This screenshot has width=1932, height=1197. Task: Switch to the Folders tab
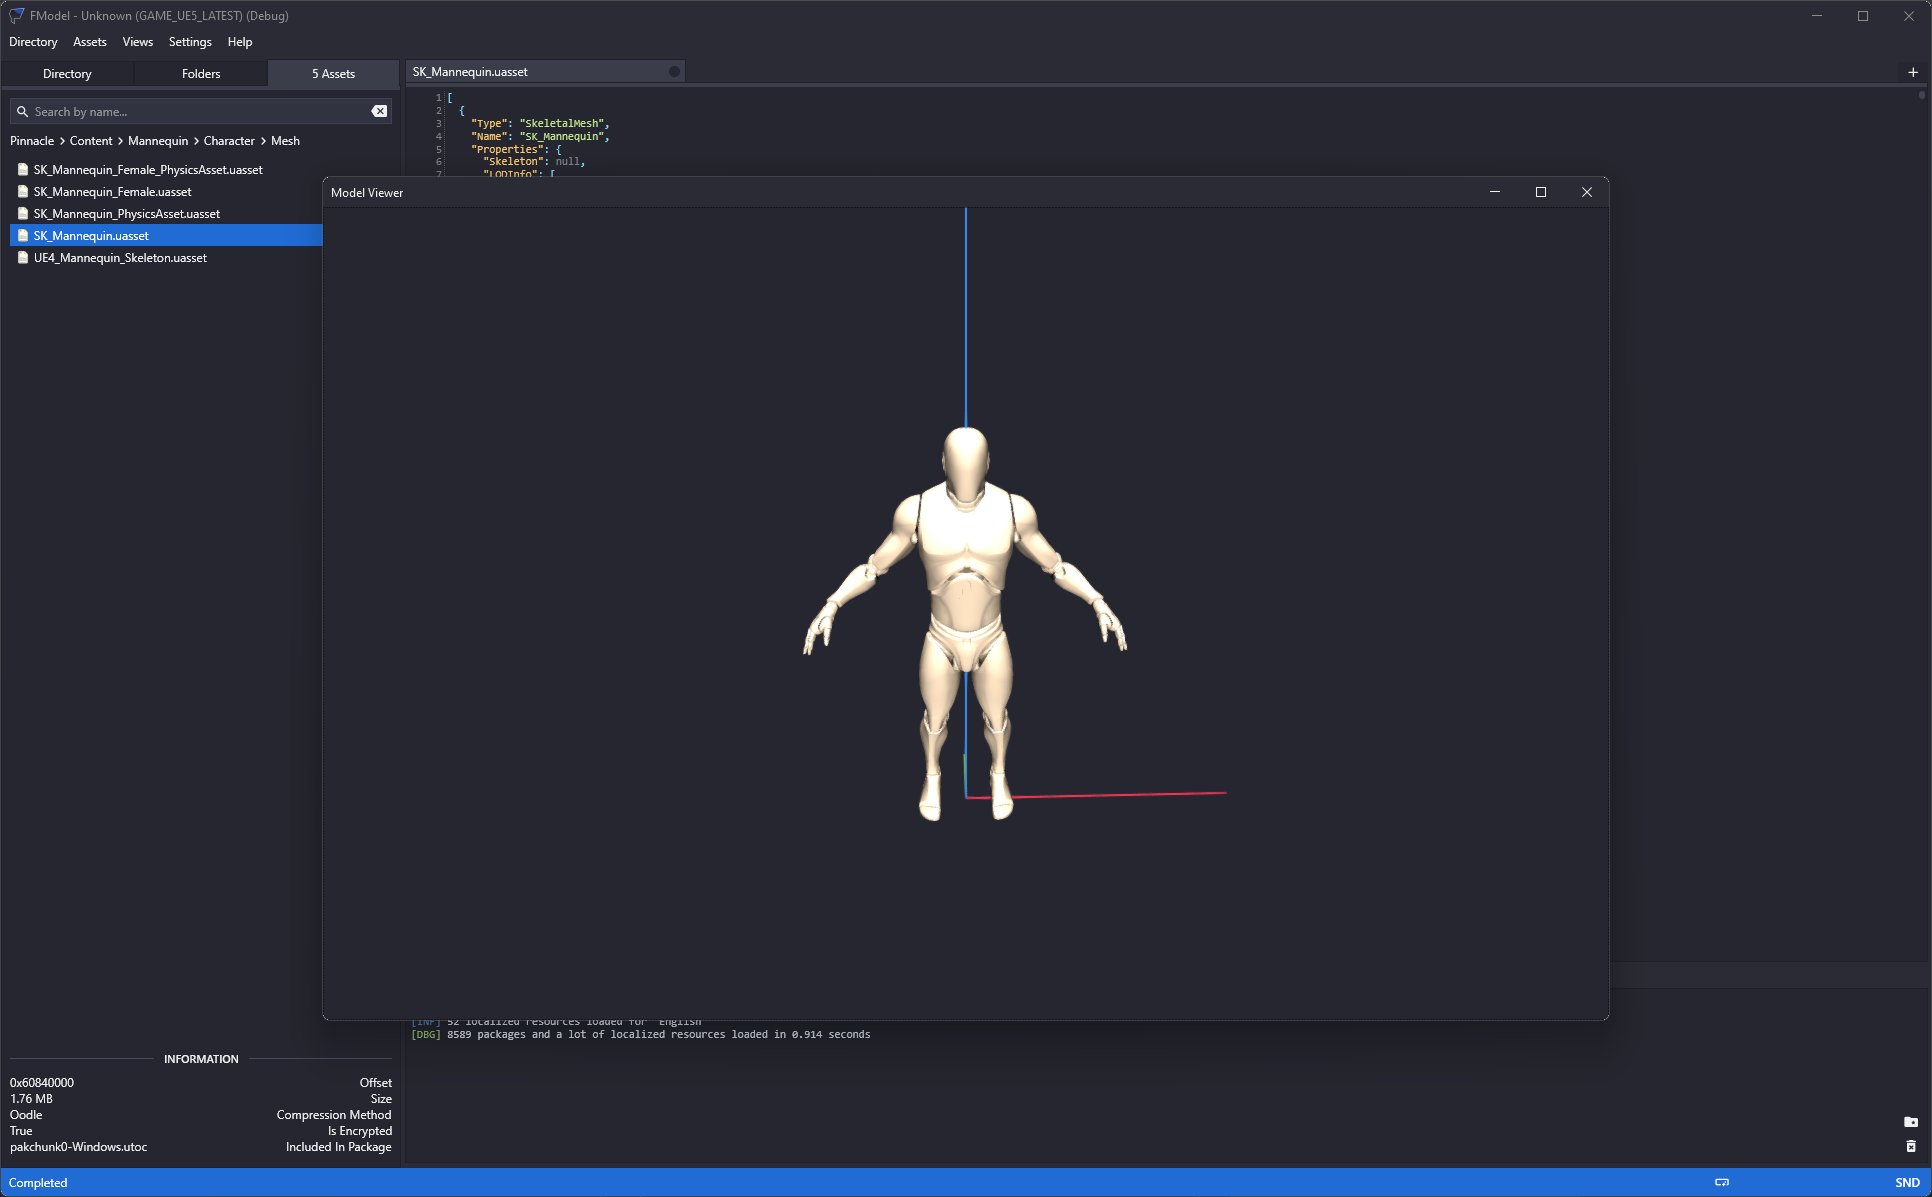(x=201, y=74)
